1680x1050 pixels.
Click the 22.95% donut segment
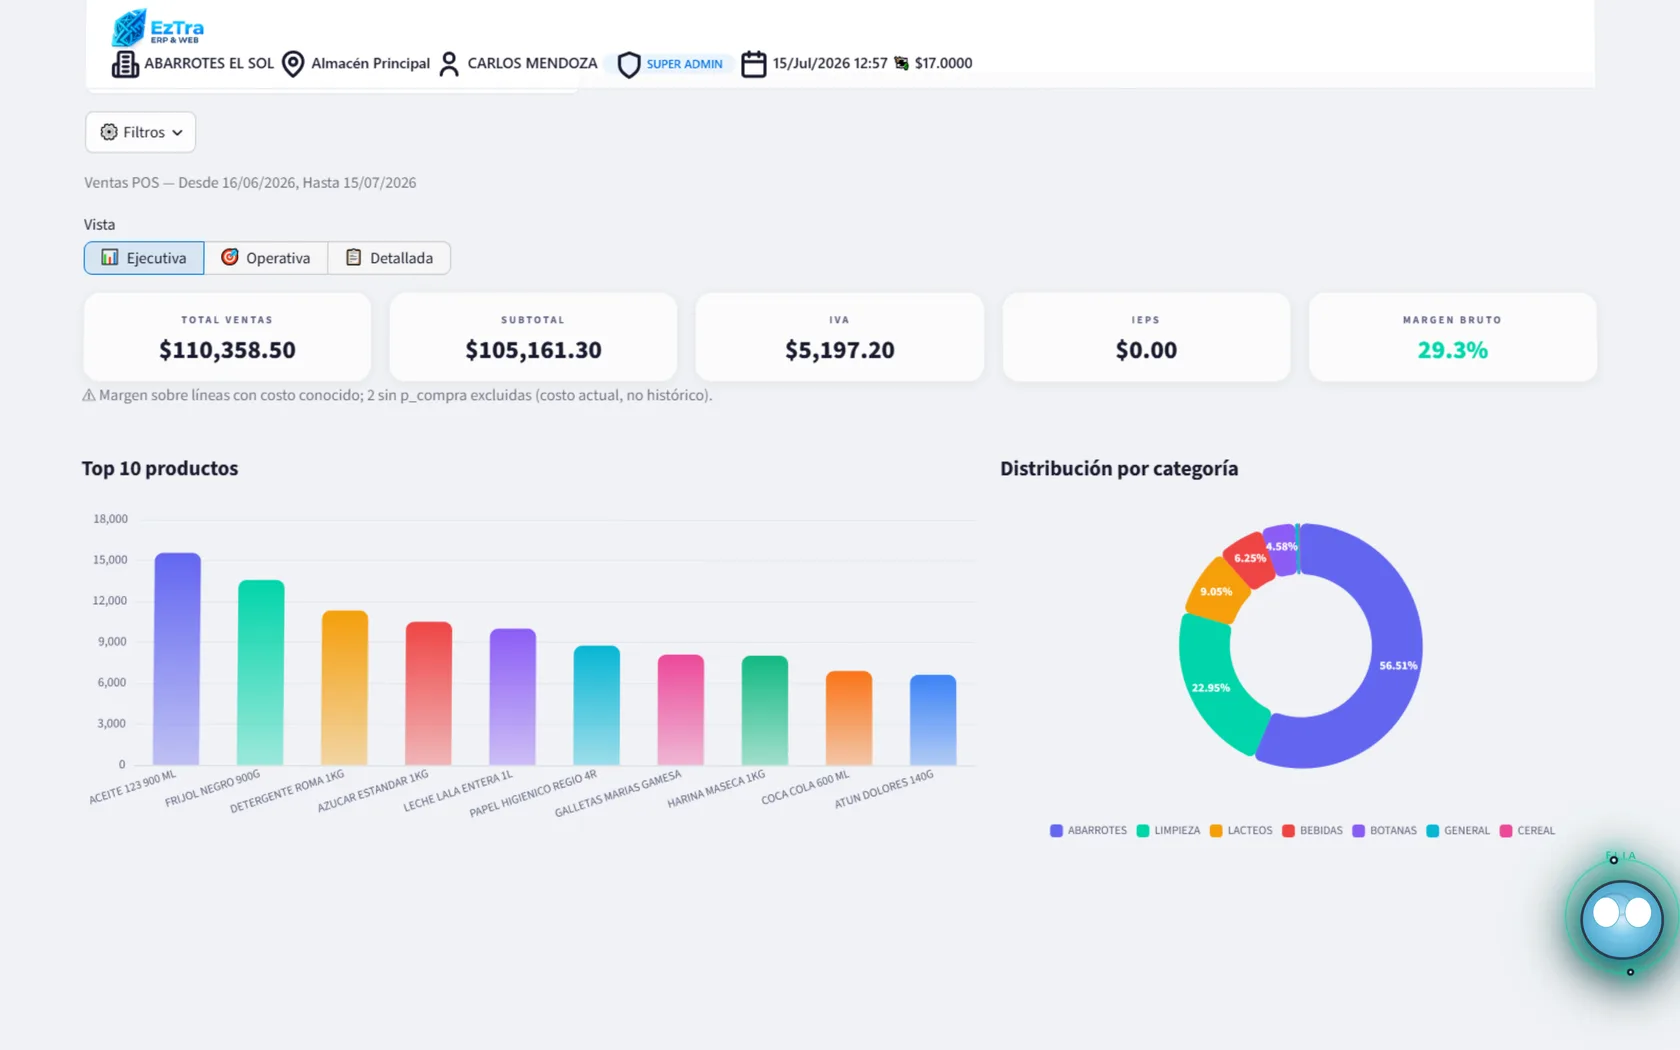point(1213,688)
